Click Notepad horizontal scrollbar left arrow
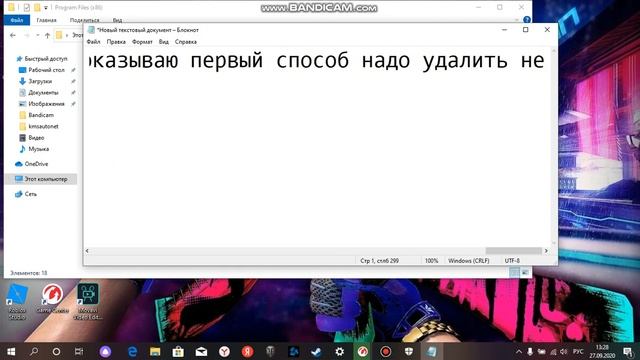This screenshot has height=360, width=640. point(87,251)
